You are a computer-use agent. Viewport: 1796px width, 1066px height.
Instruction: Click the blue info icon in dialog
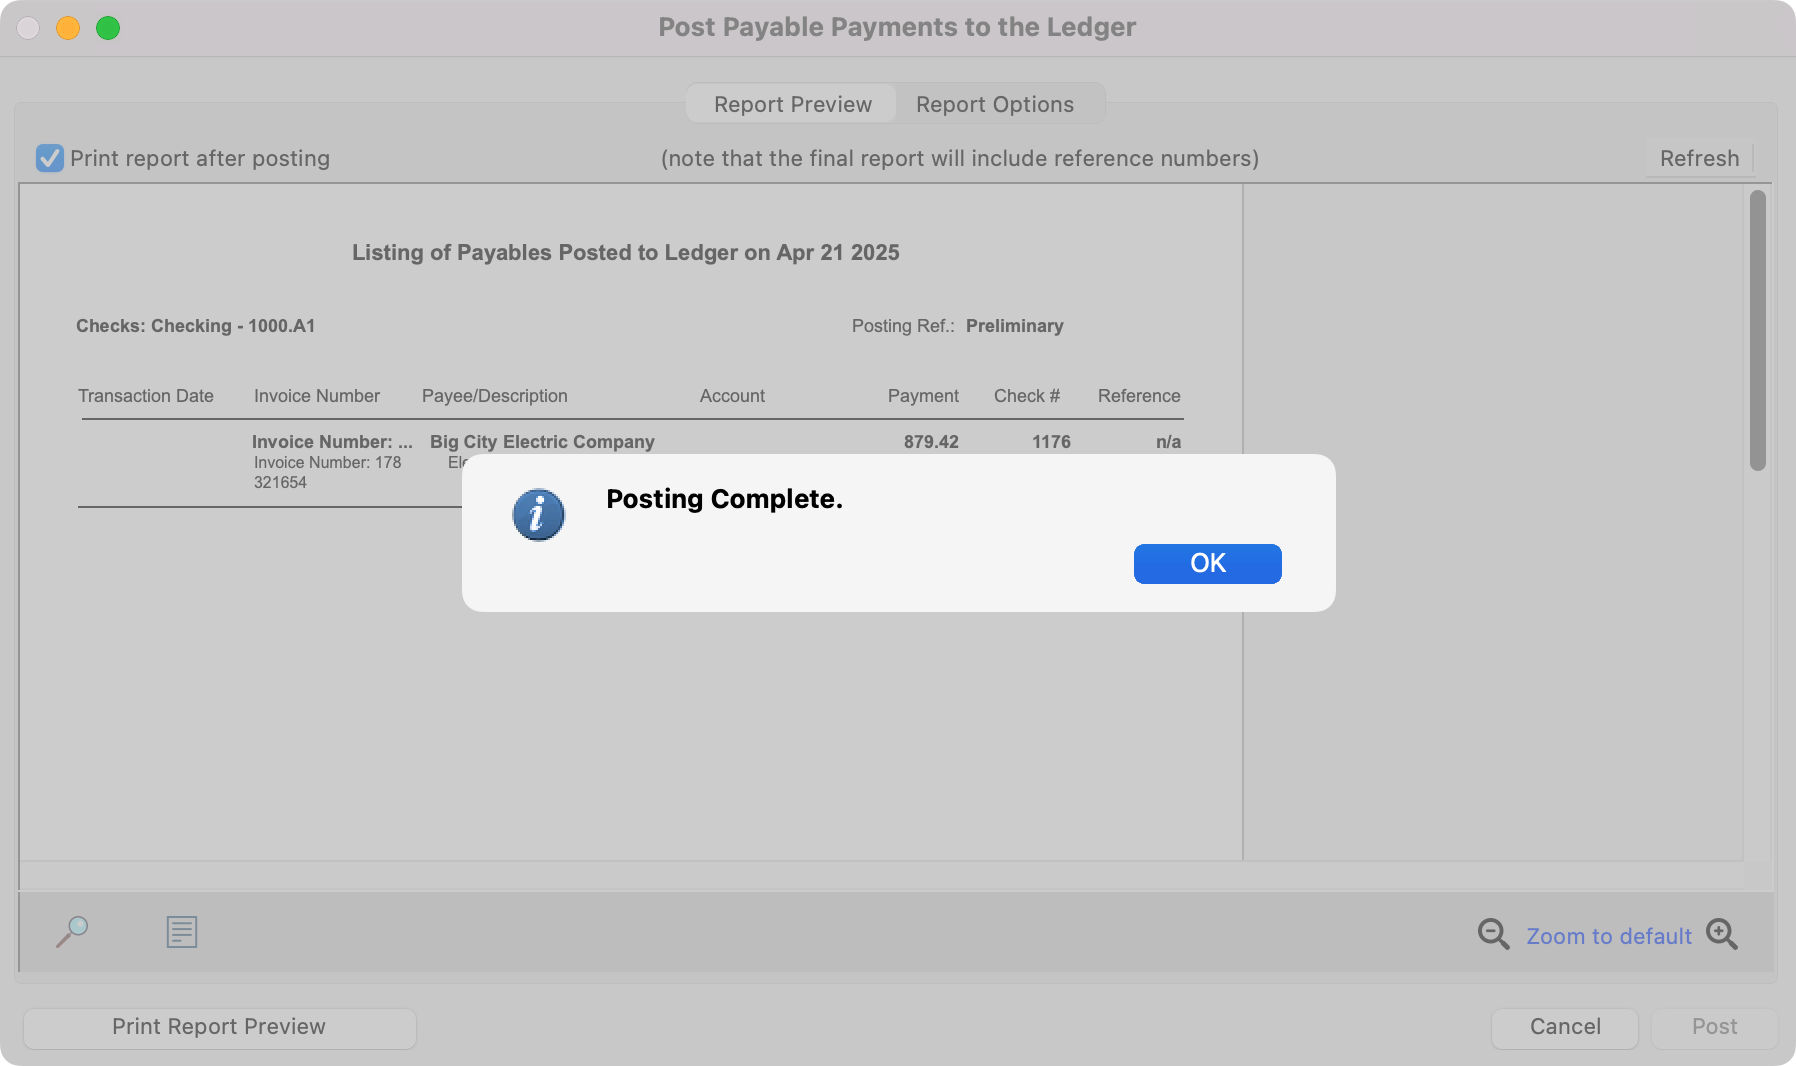click(538, 515)
